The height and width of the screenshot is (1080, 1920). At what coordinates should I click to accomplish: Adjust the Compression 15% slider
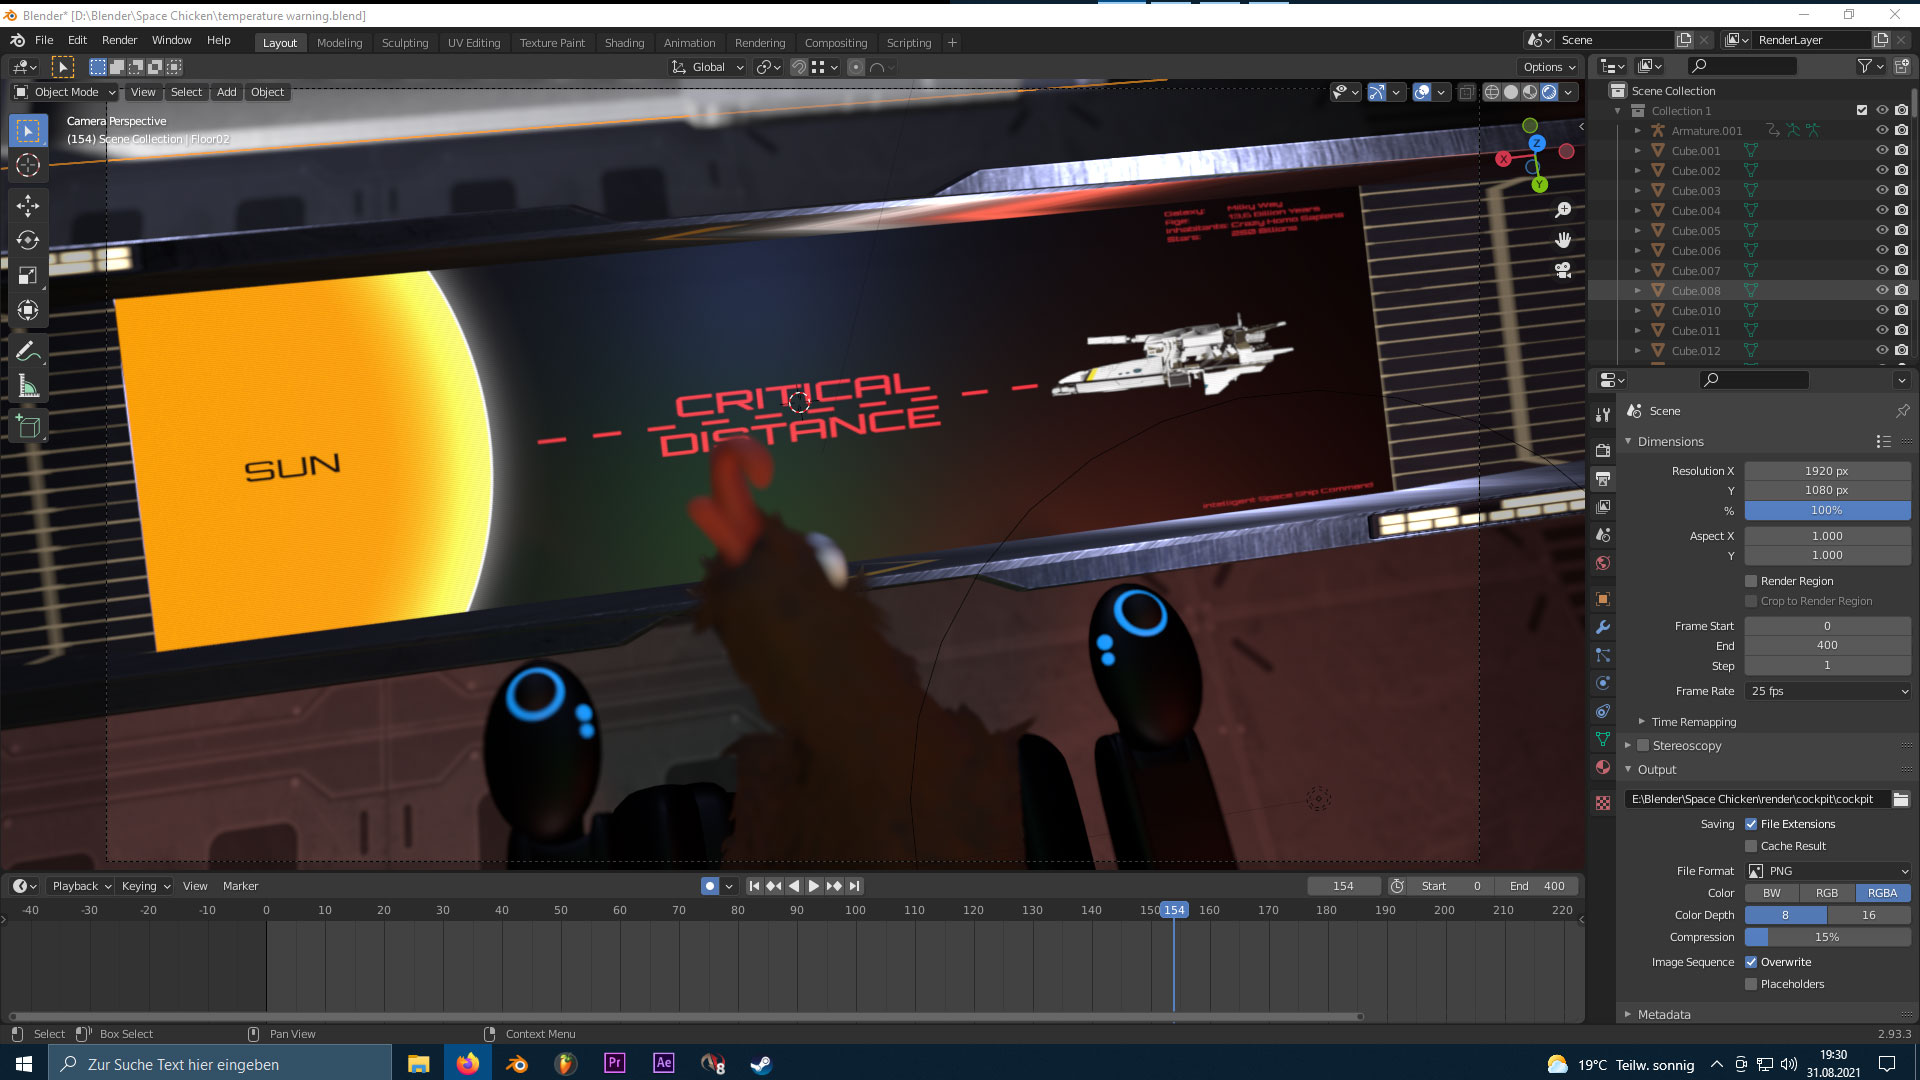[1828, 937]
